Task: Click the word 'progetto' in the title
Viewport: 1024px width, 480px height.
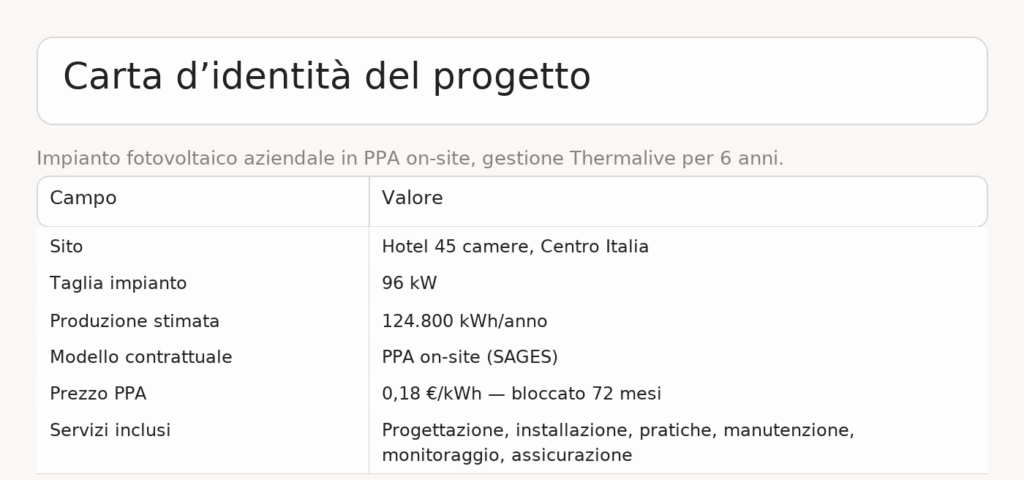Action: [x=512, y=78]
